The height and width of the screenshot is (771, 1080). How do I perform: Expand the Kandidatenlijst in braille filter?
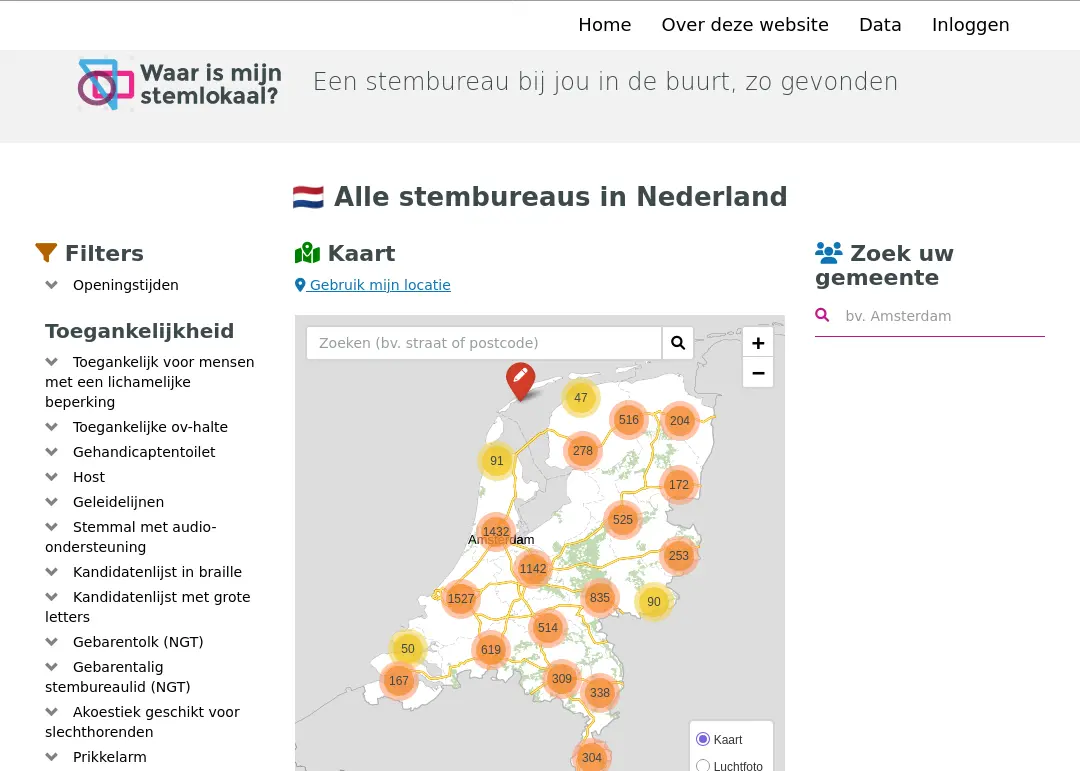pyautogui.click(x=52, y=572)
